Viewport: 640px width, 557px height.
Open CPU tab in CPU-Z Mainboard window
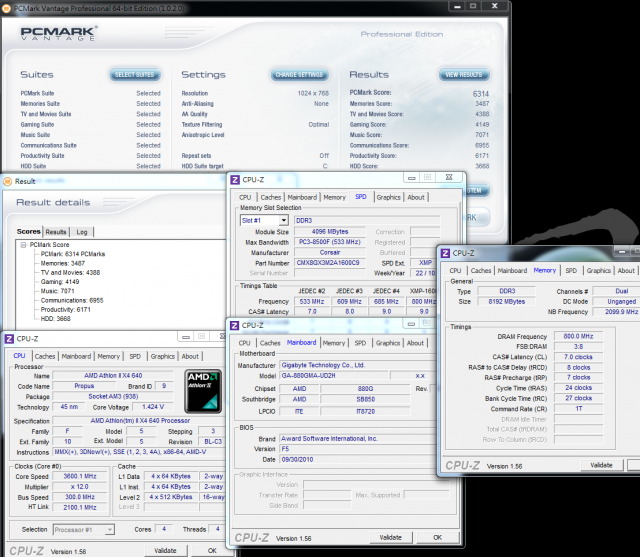[244, 343]
